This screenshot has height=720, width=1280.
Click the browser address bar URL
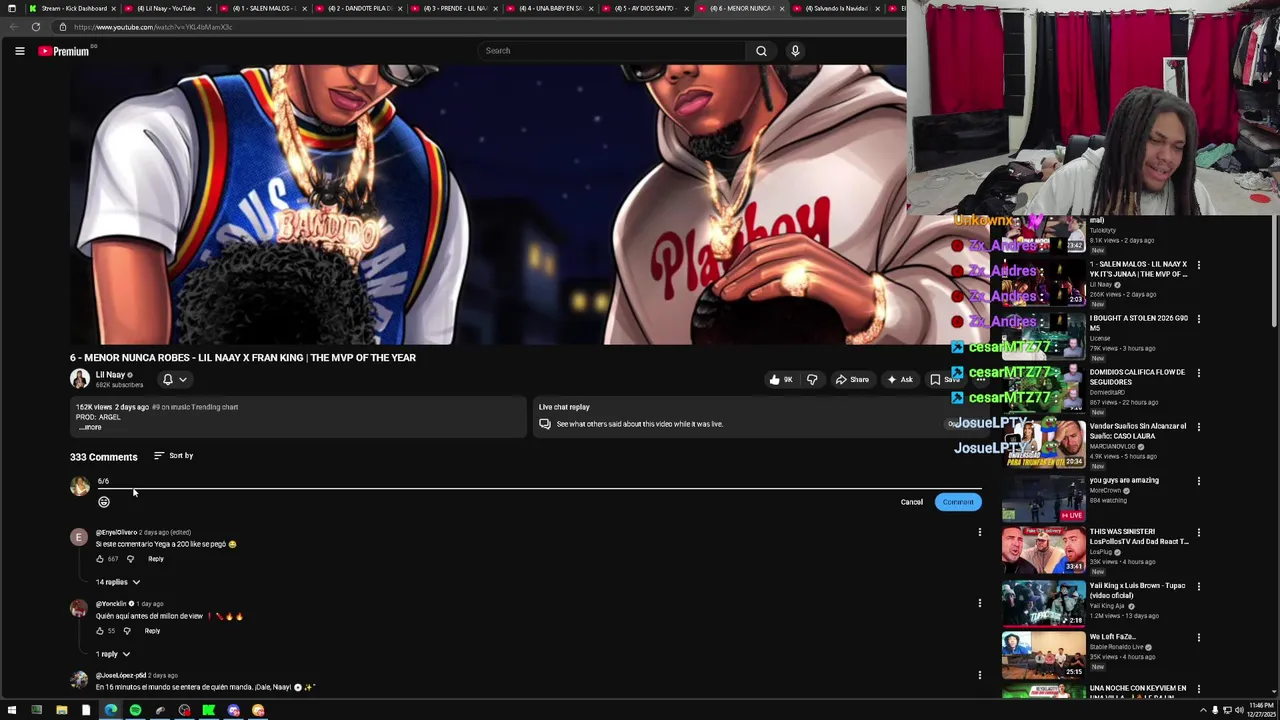[153, 27]
